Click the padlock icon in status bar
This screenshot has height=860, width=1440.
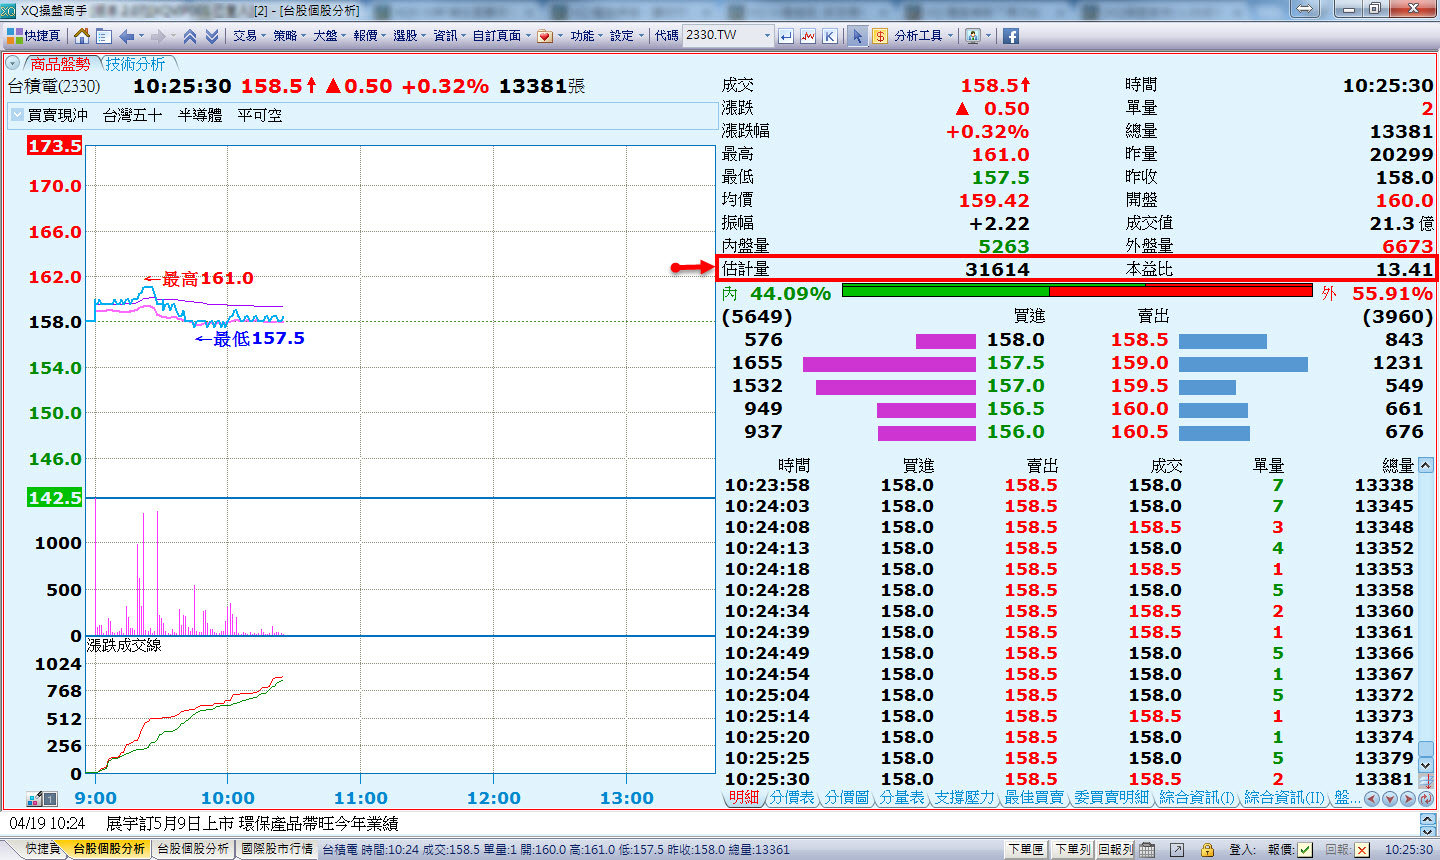[1207, 849]
